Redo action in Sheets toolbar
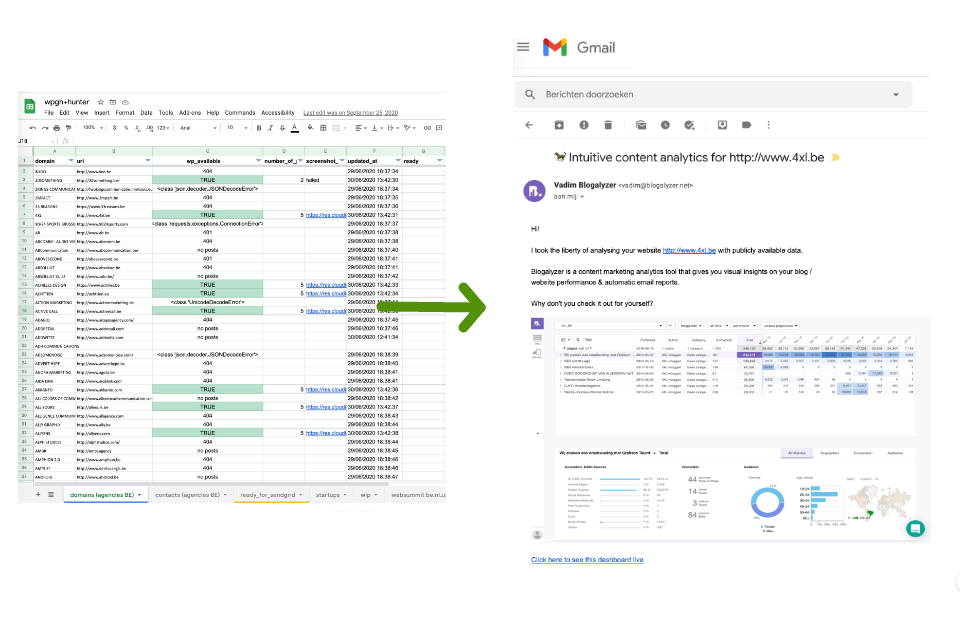 tap(45, 128)
